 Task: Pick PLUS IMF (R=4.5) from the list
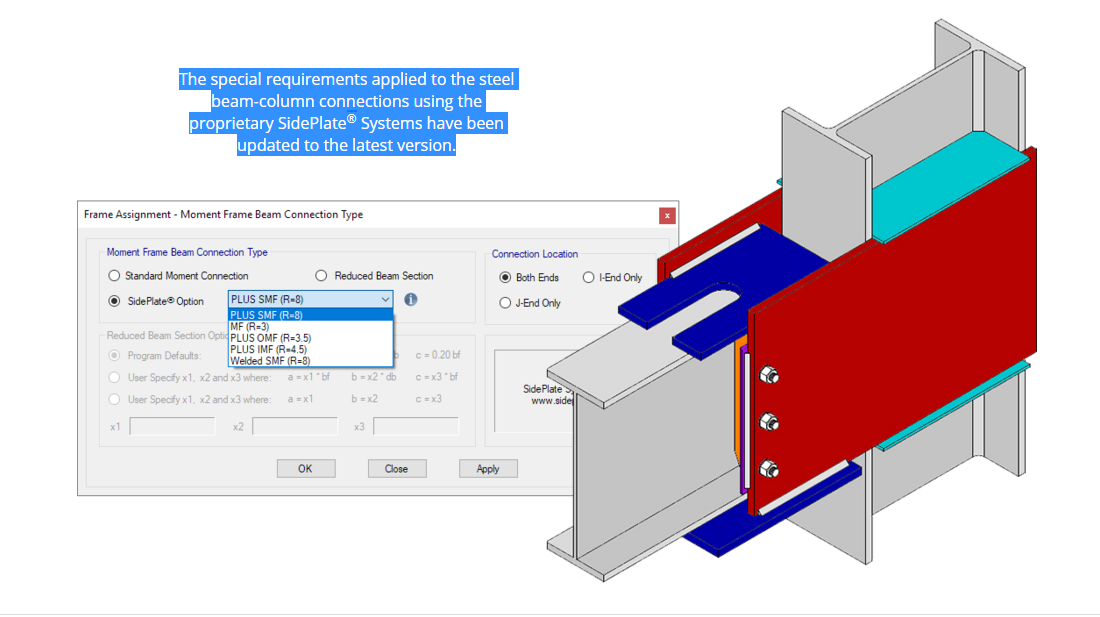point(310,349)
